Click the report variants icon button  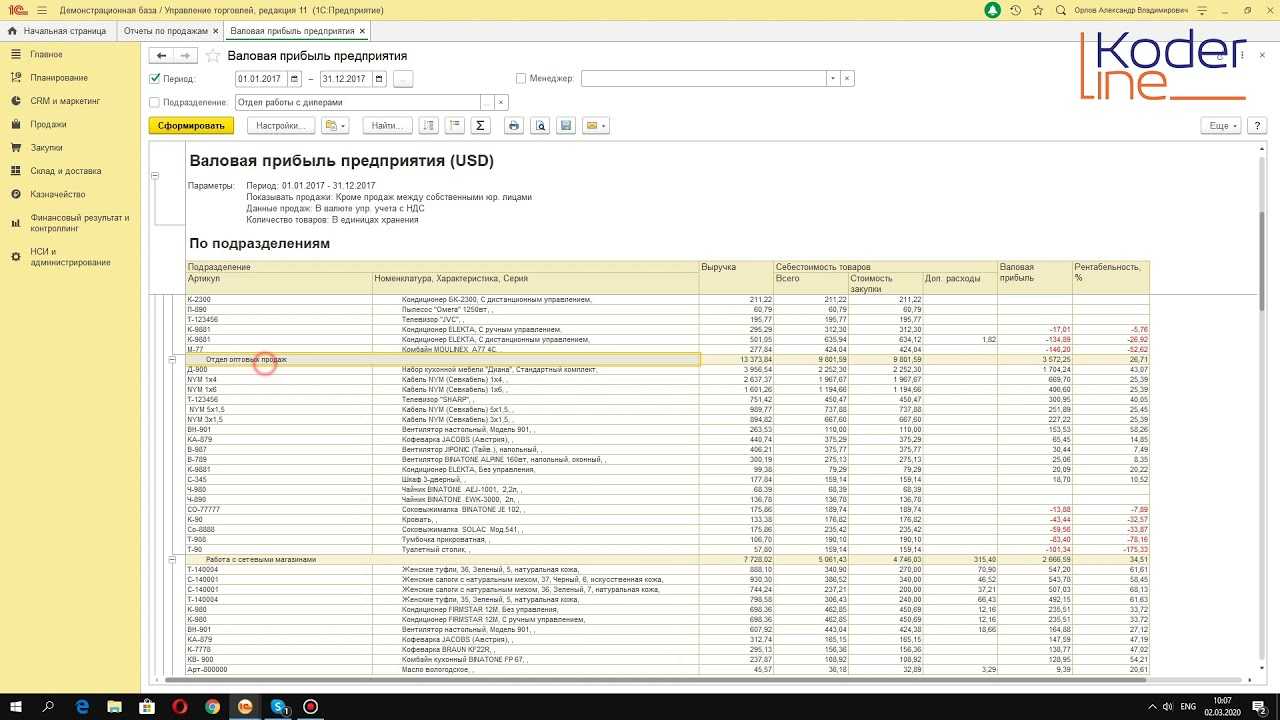point(335,126)
